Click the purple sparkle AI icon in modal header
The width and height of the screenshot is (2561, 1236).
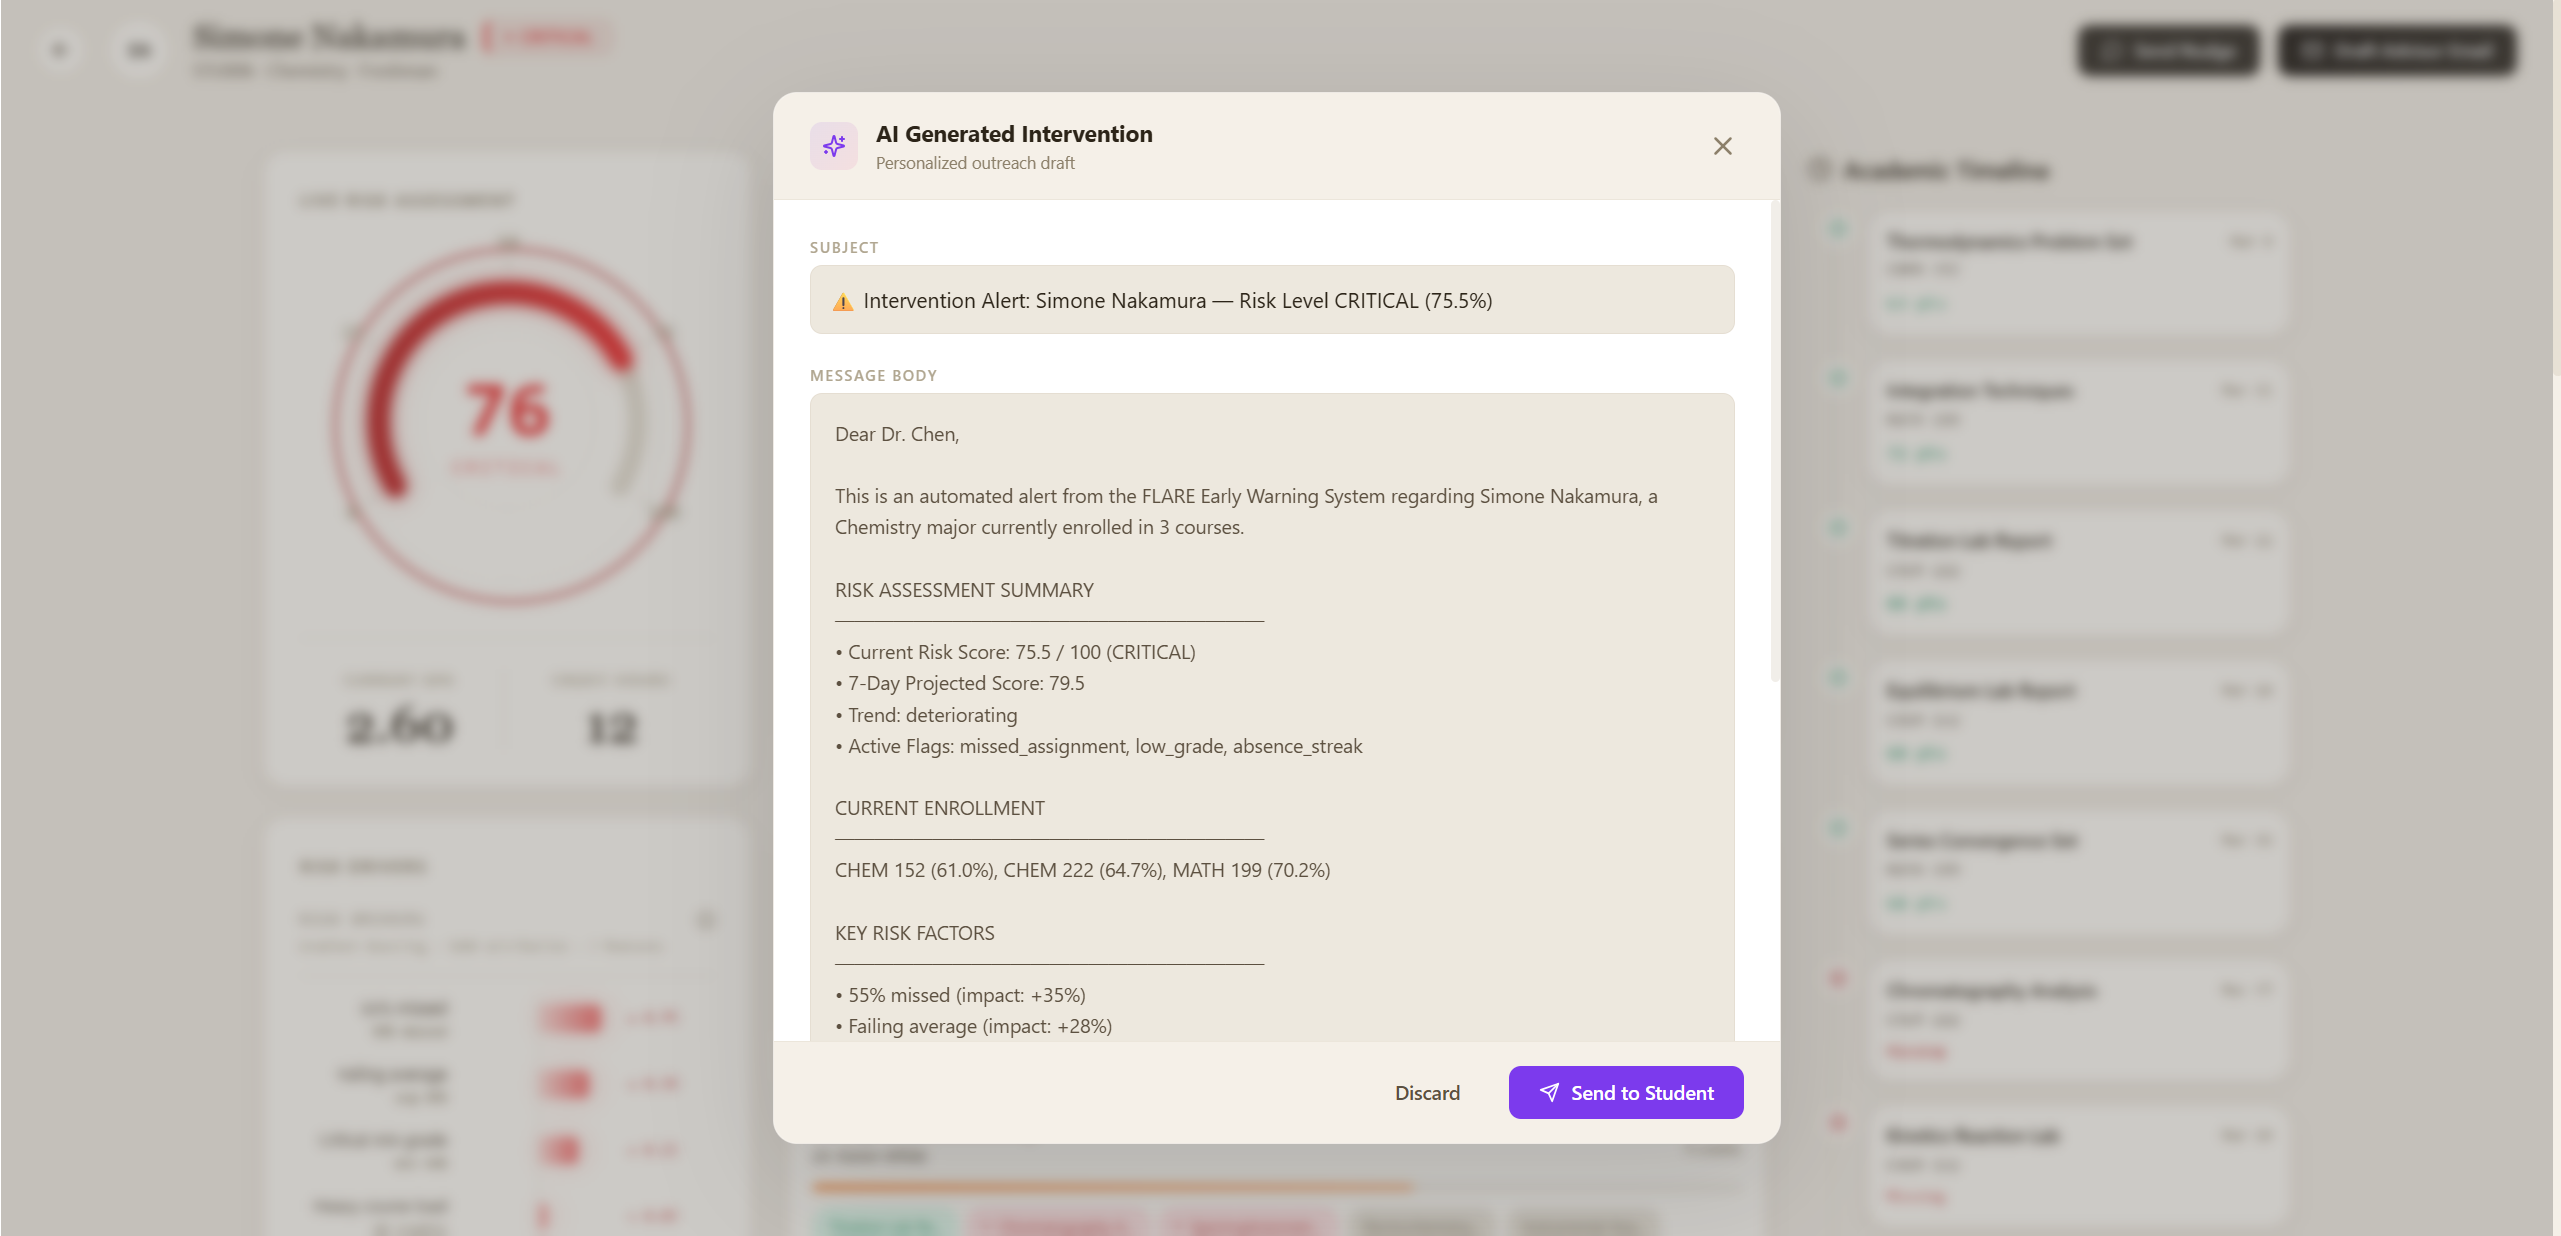(833, 146)
